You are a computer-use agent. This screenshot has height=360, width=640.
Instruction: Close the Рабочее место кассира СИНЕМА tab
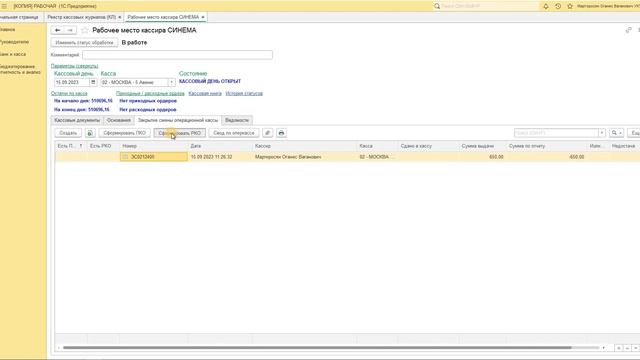(x=203, y=17)
